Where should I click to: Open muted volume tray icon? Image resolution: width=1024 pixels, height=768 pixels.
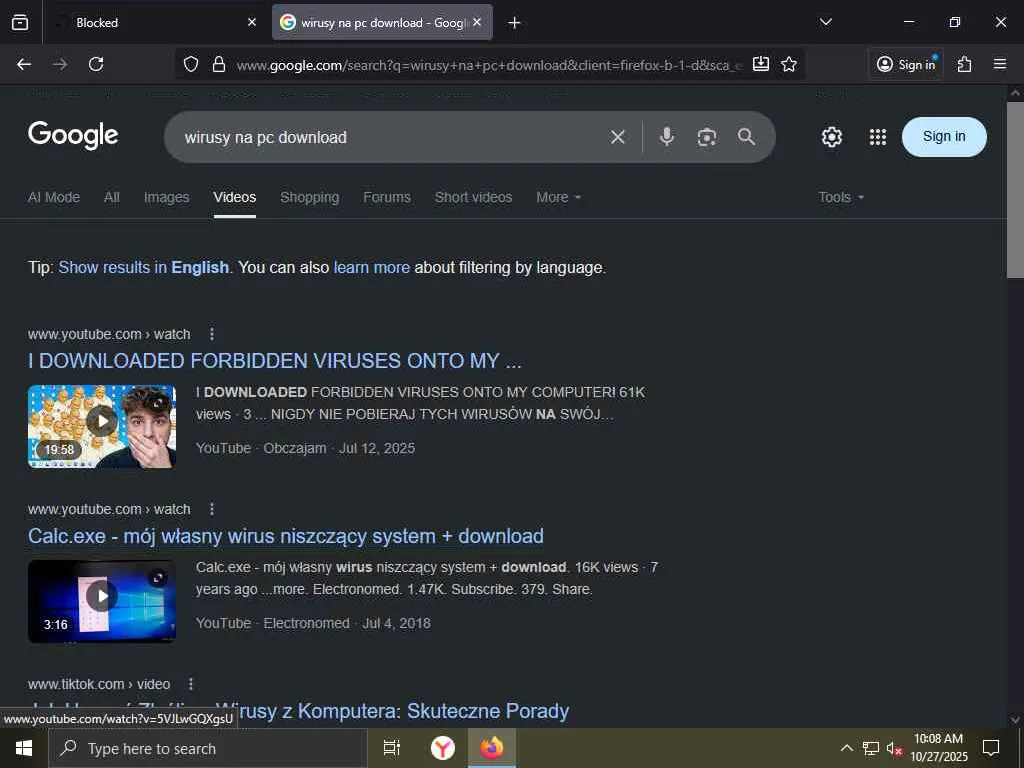[x=894, y=748]
